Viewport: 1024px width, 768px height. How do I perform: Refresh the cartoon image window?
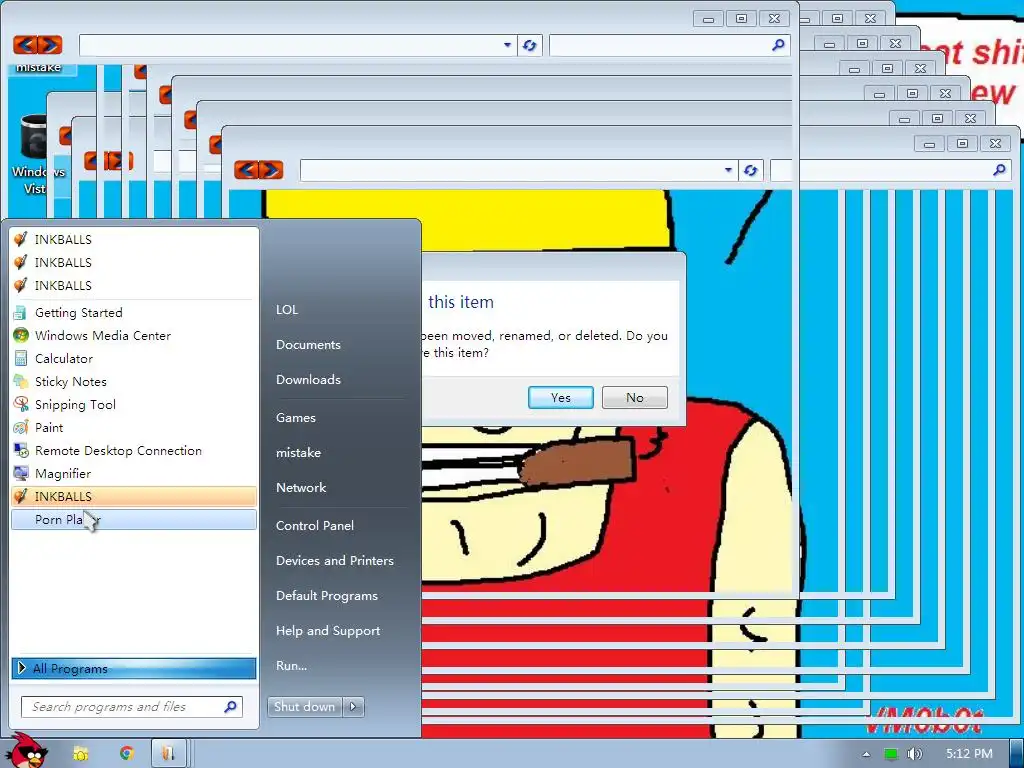[750, 170]
